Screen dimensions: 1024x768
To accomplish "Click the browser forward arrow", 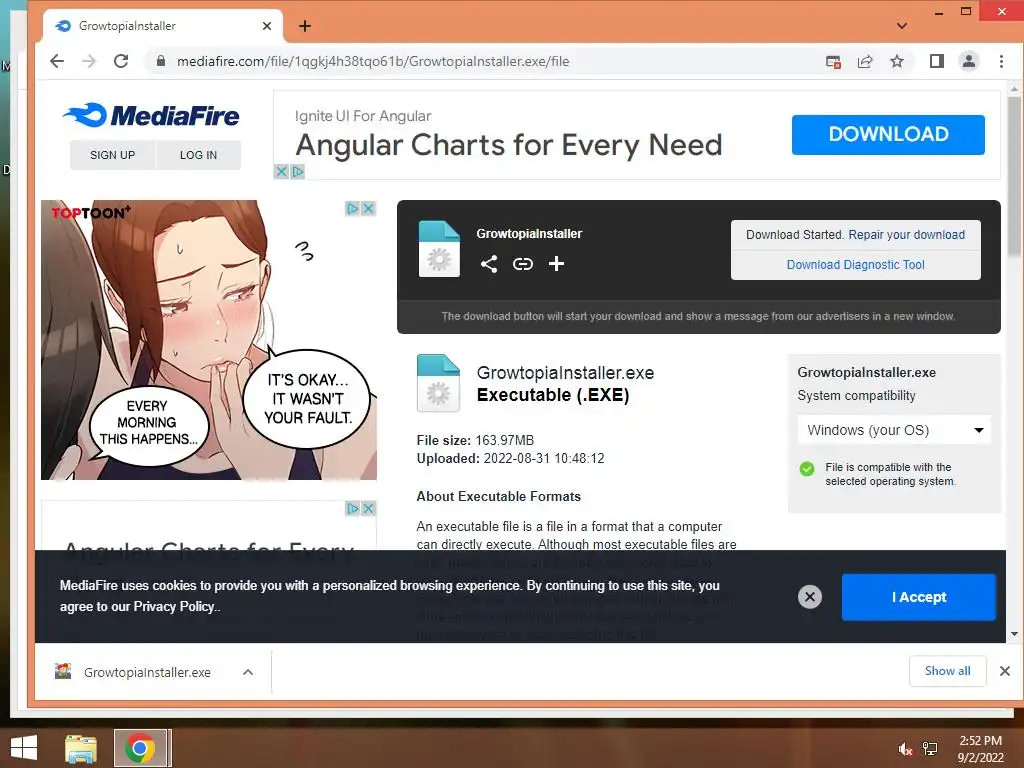I will 89,61.
